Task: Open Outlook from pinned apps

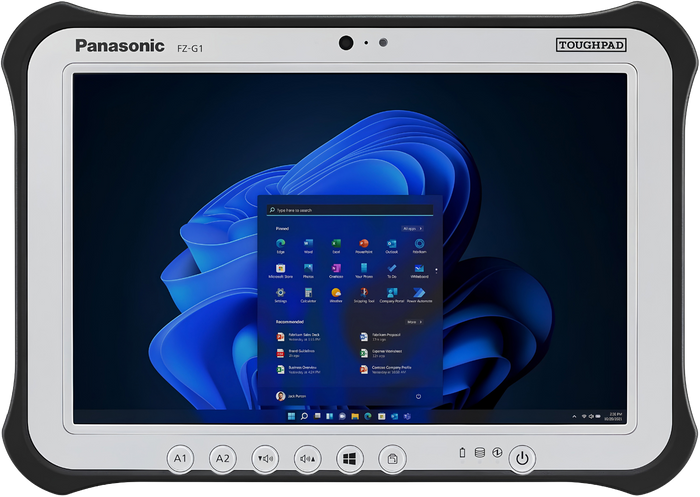Action: click(x=392, y=246)
